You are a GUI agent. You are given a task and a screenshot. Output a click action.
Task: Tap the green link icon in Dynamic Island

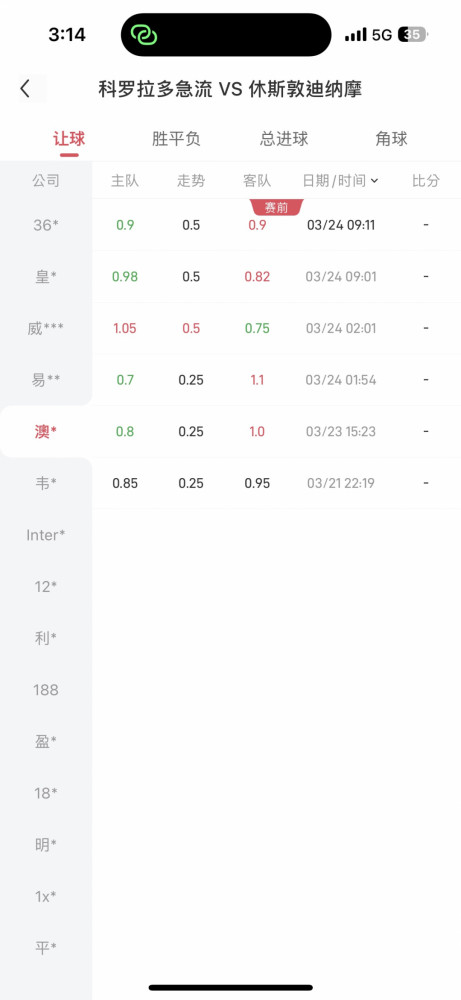pyautogui.click(x=144, y=34)
